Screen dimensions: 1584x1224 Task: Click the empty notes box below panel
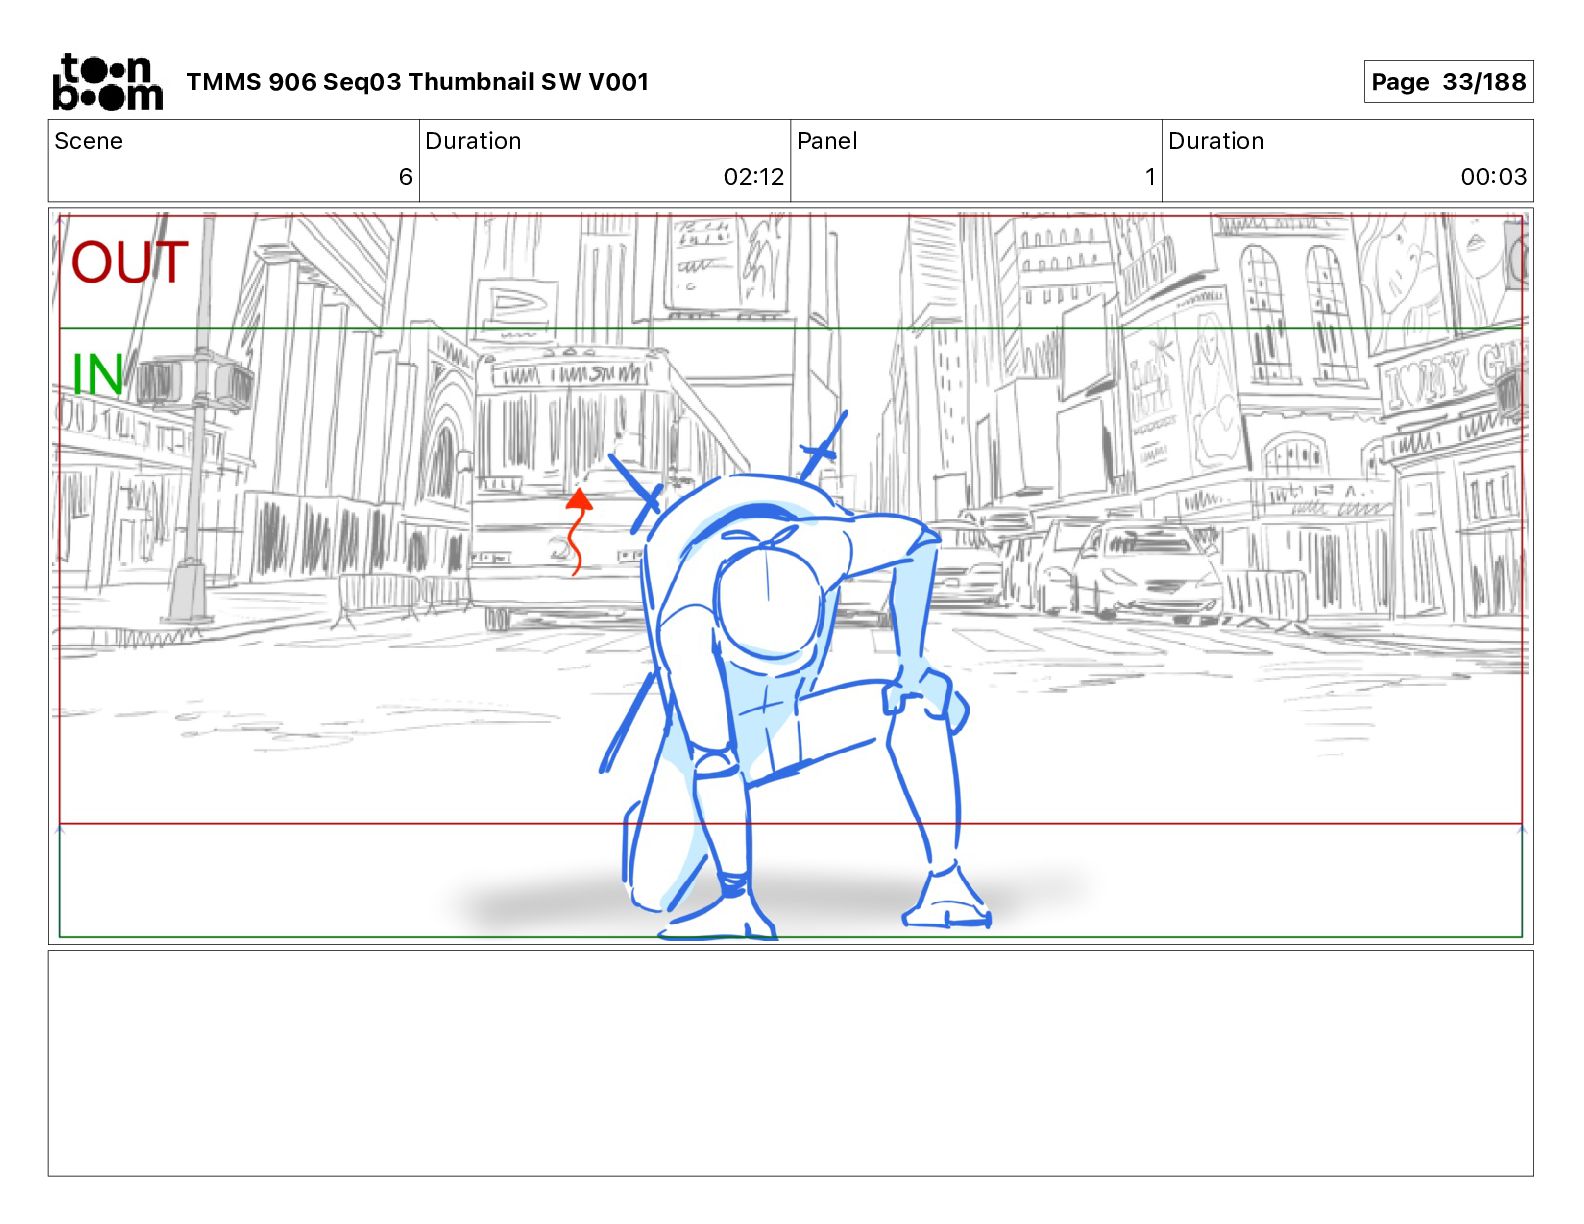(x=791, y=1063)
